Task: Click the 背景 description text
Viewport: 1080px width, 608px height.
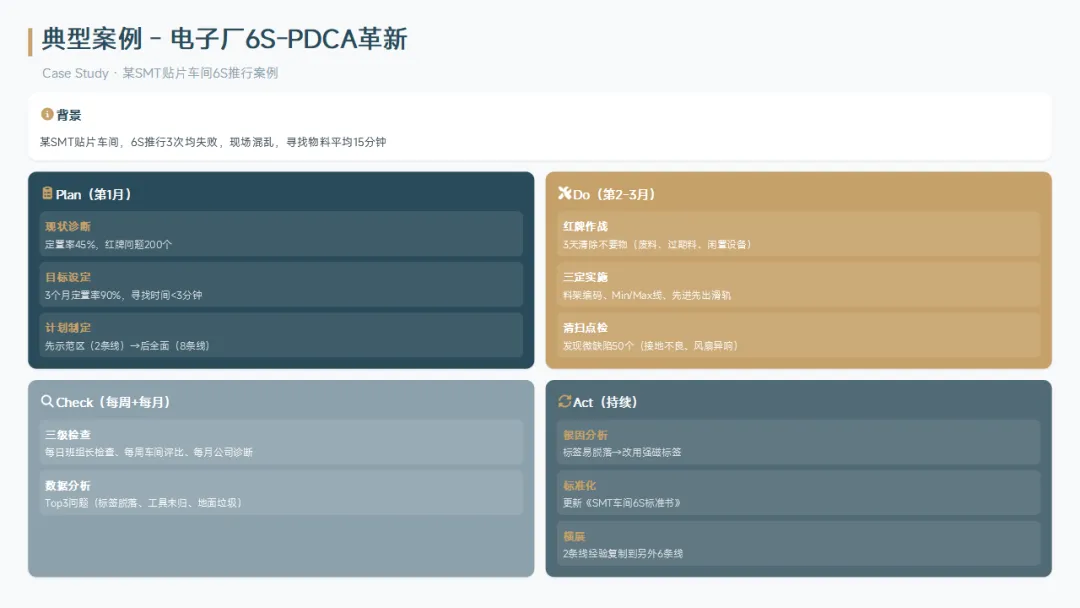Action: point(213,142)
